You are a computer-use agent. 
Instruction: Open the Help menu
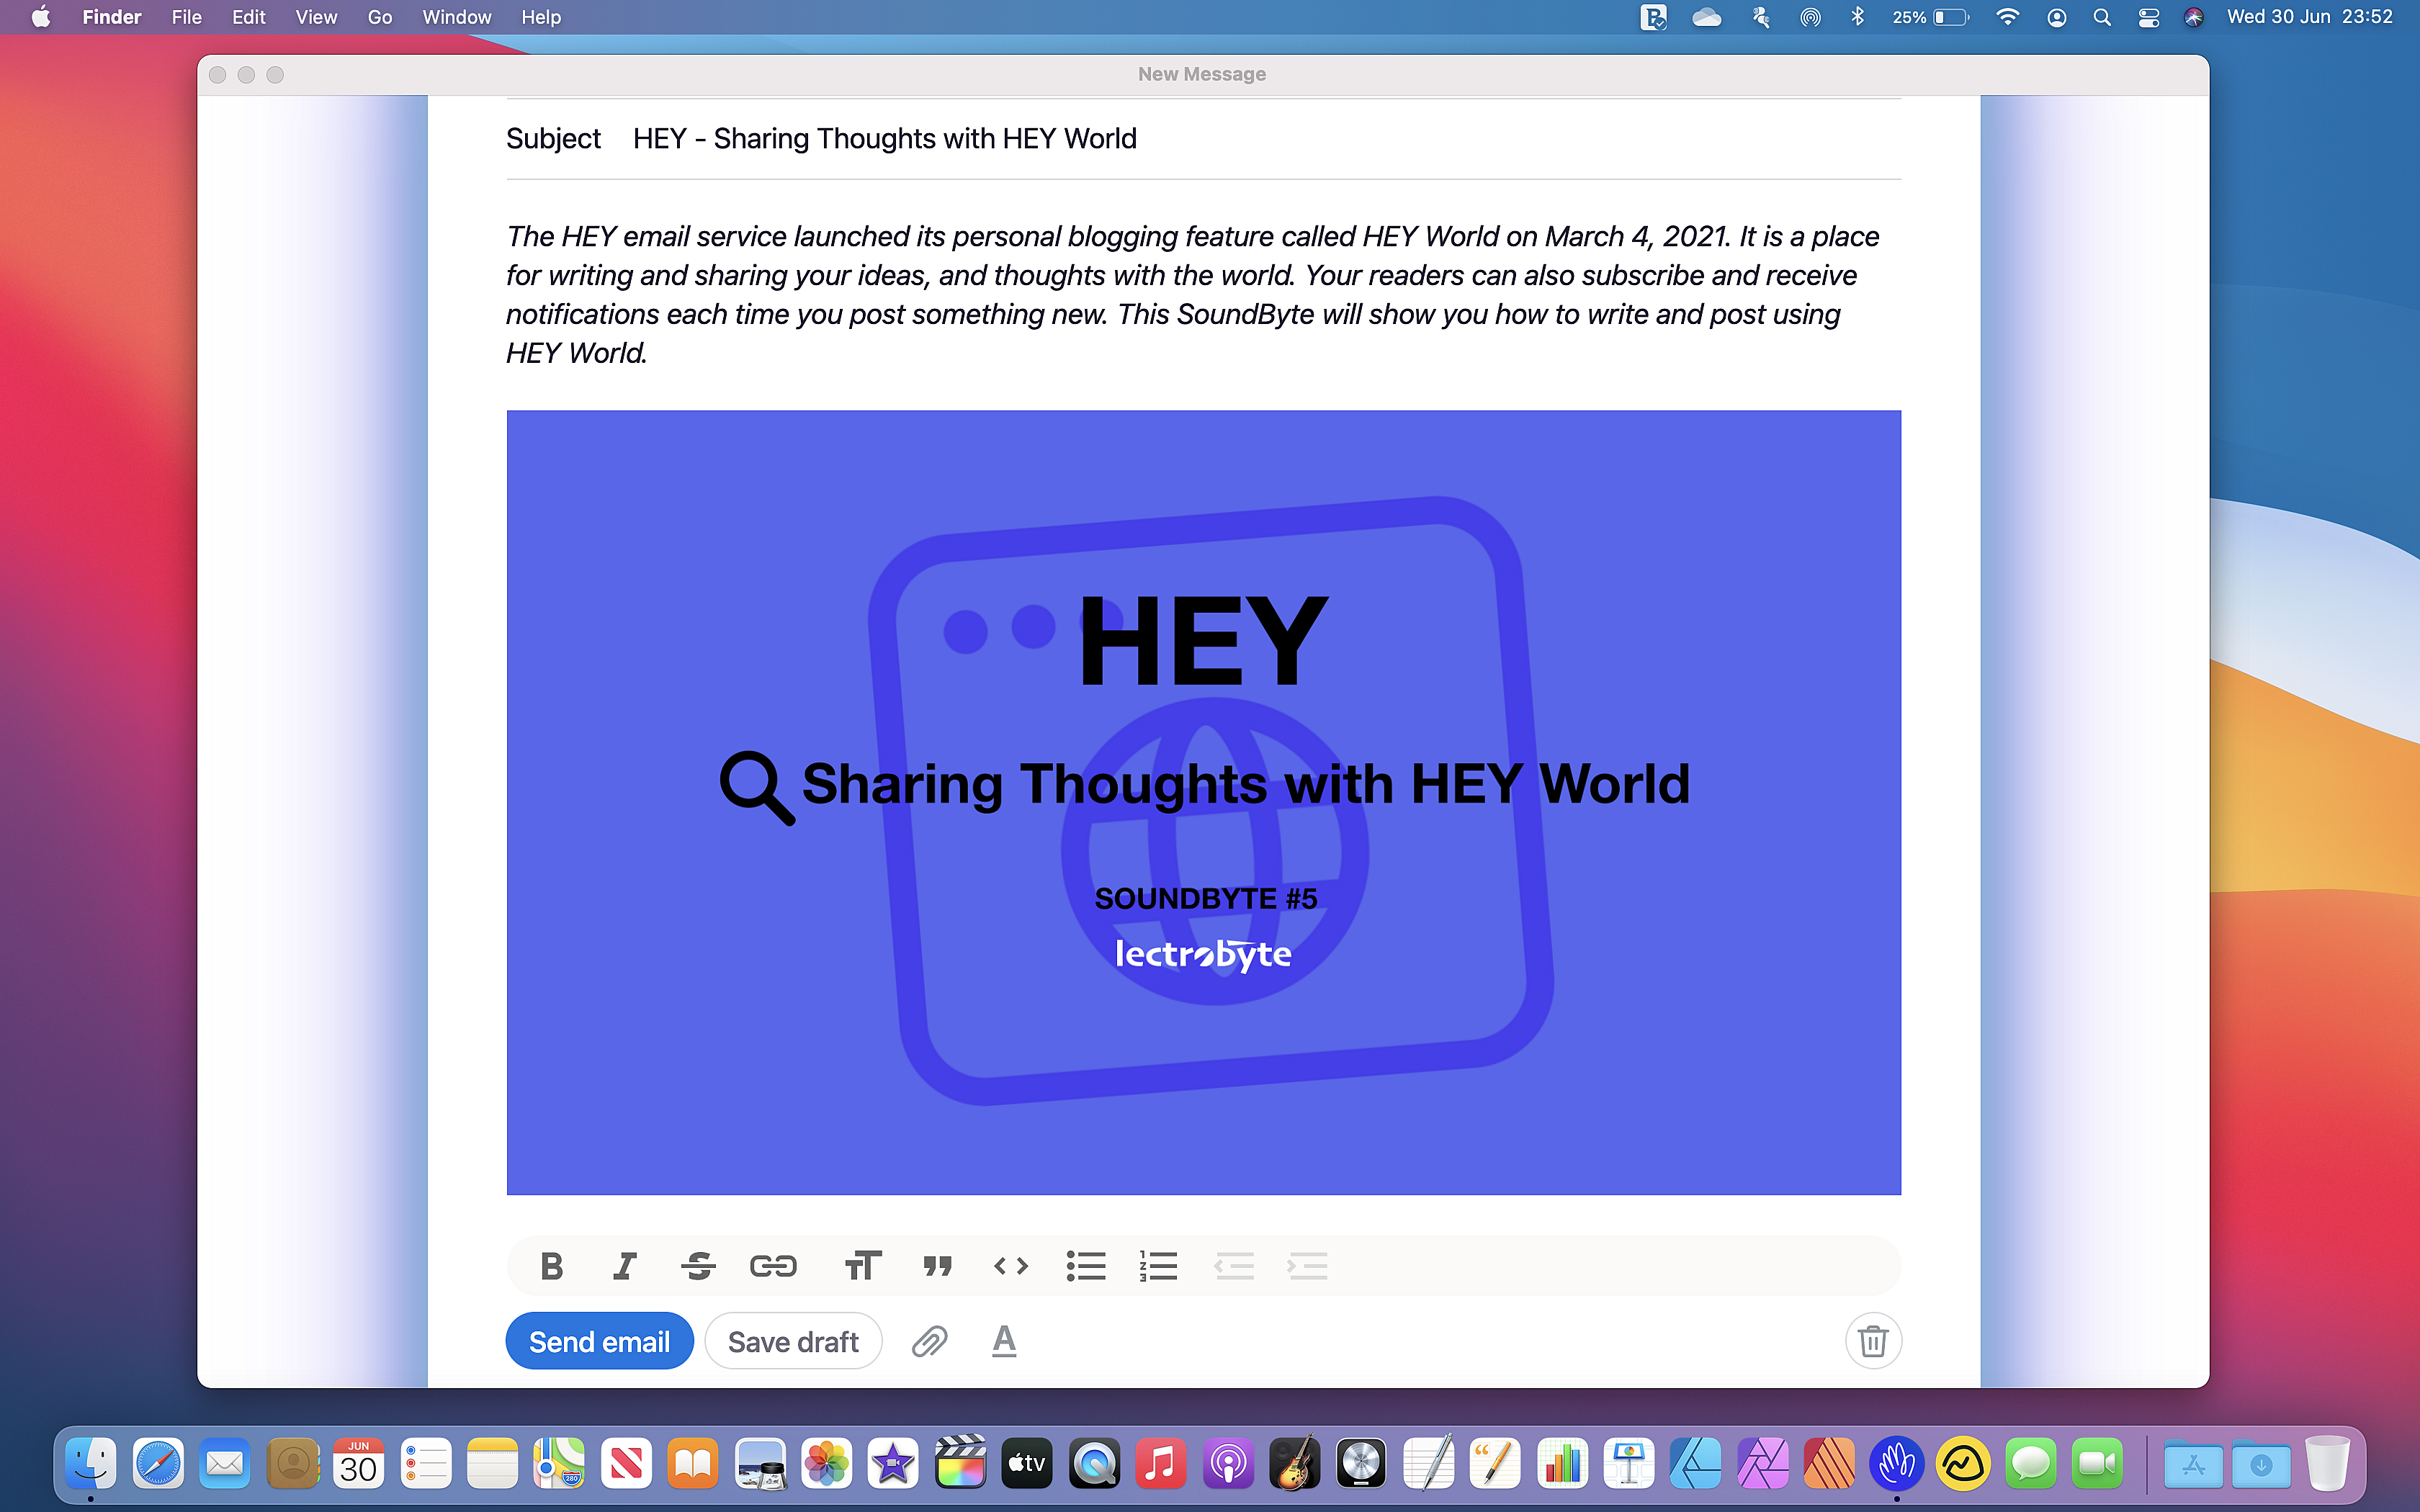541,17
